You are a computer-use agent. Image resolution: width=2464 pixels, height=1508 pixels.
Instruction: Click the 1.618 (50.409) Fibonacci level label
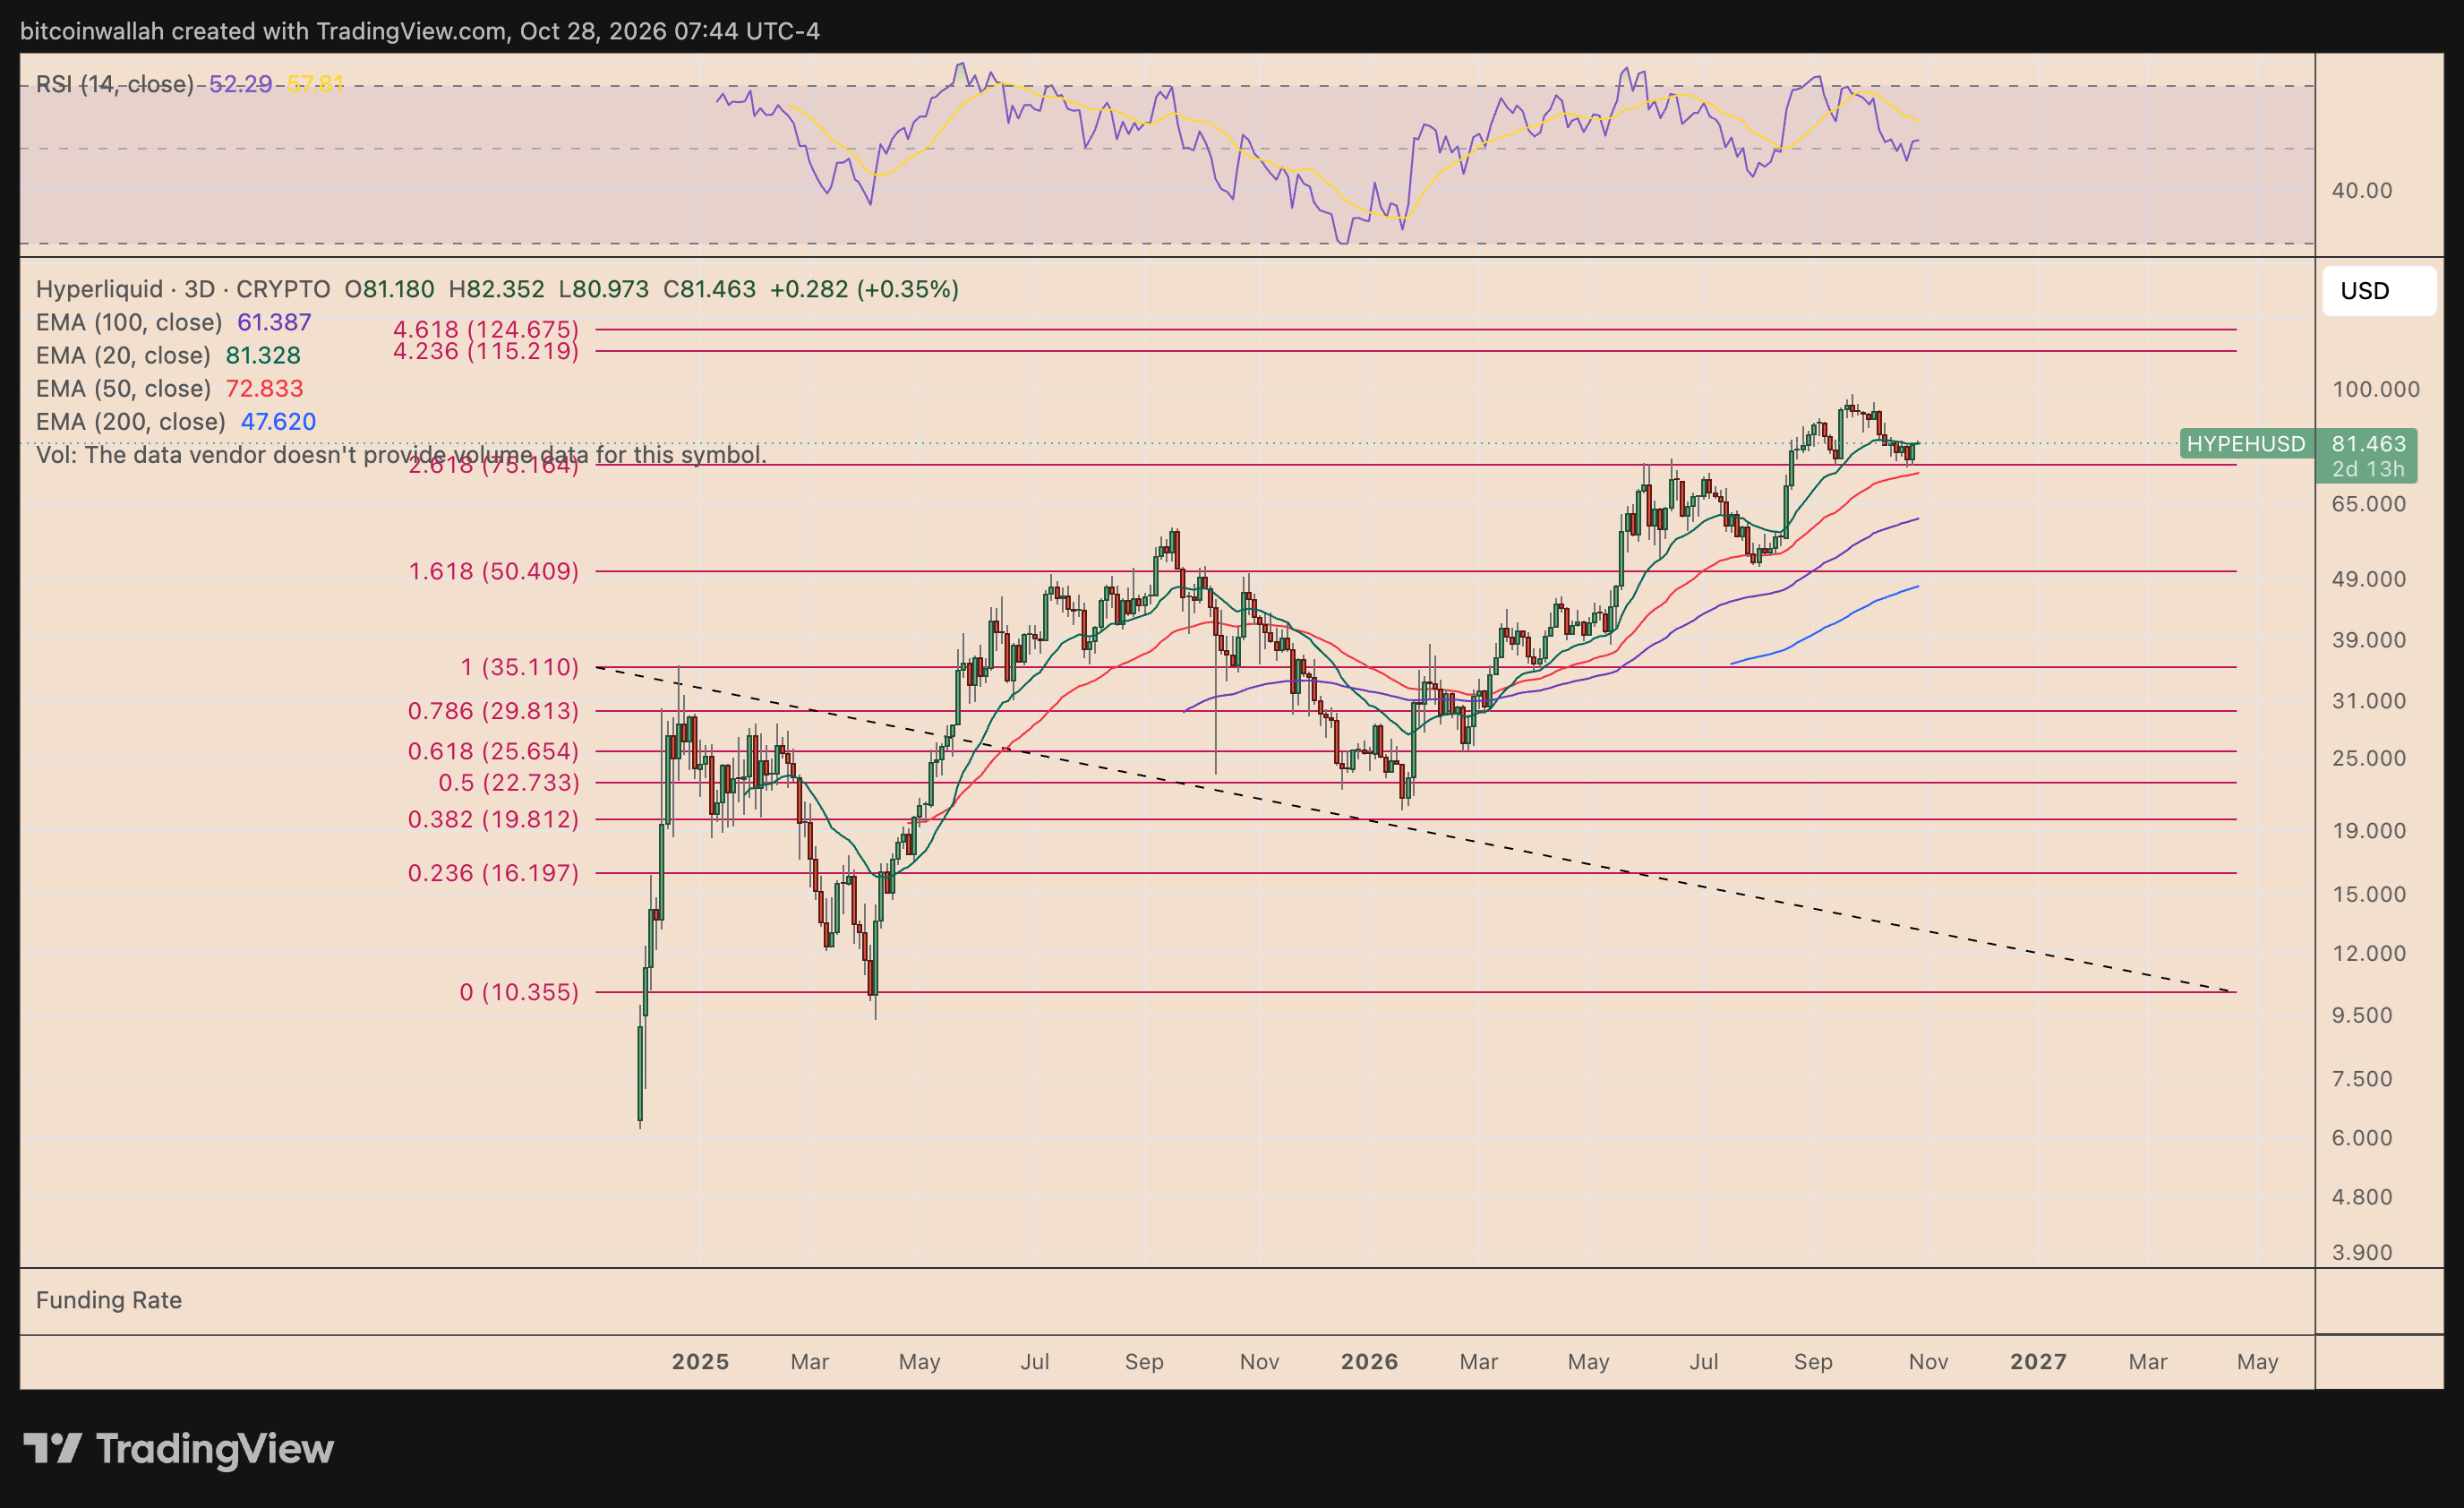pos(494,571)
